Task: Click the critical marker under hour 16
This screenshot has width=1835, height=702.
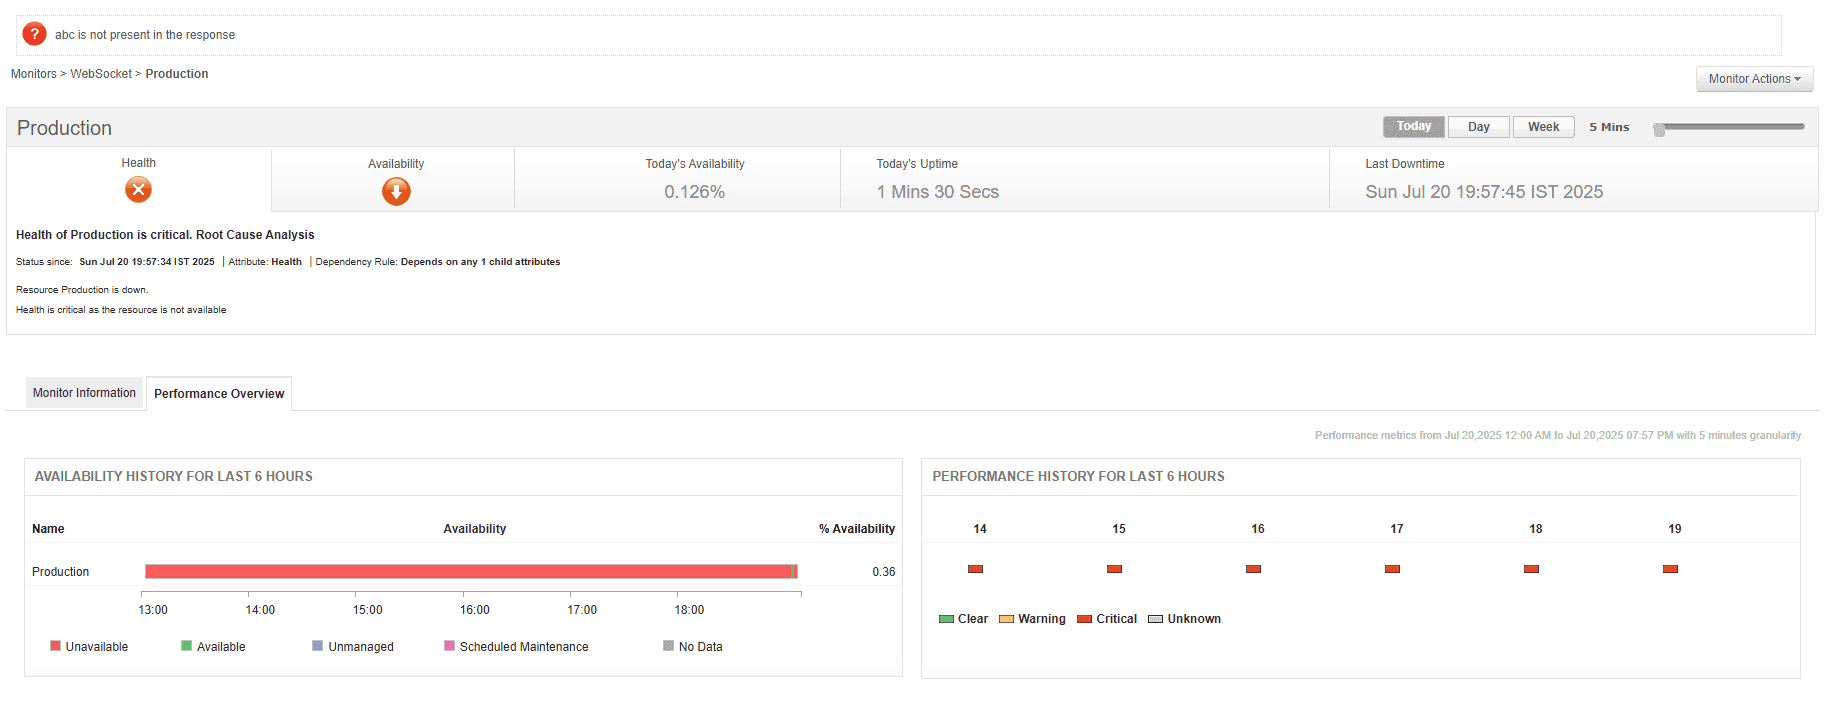Action: [x=1253, y=569]
